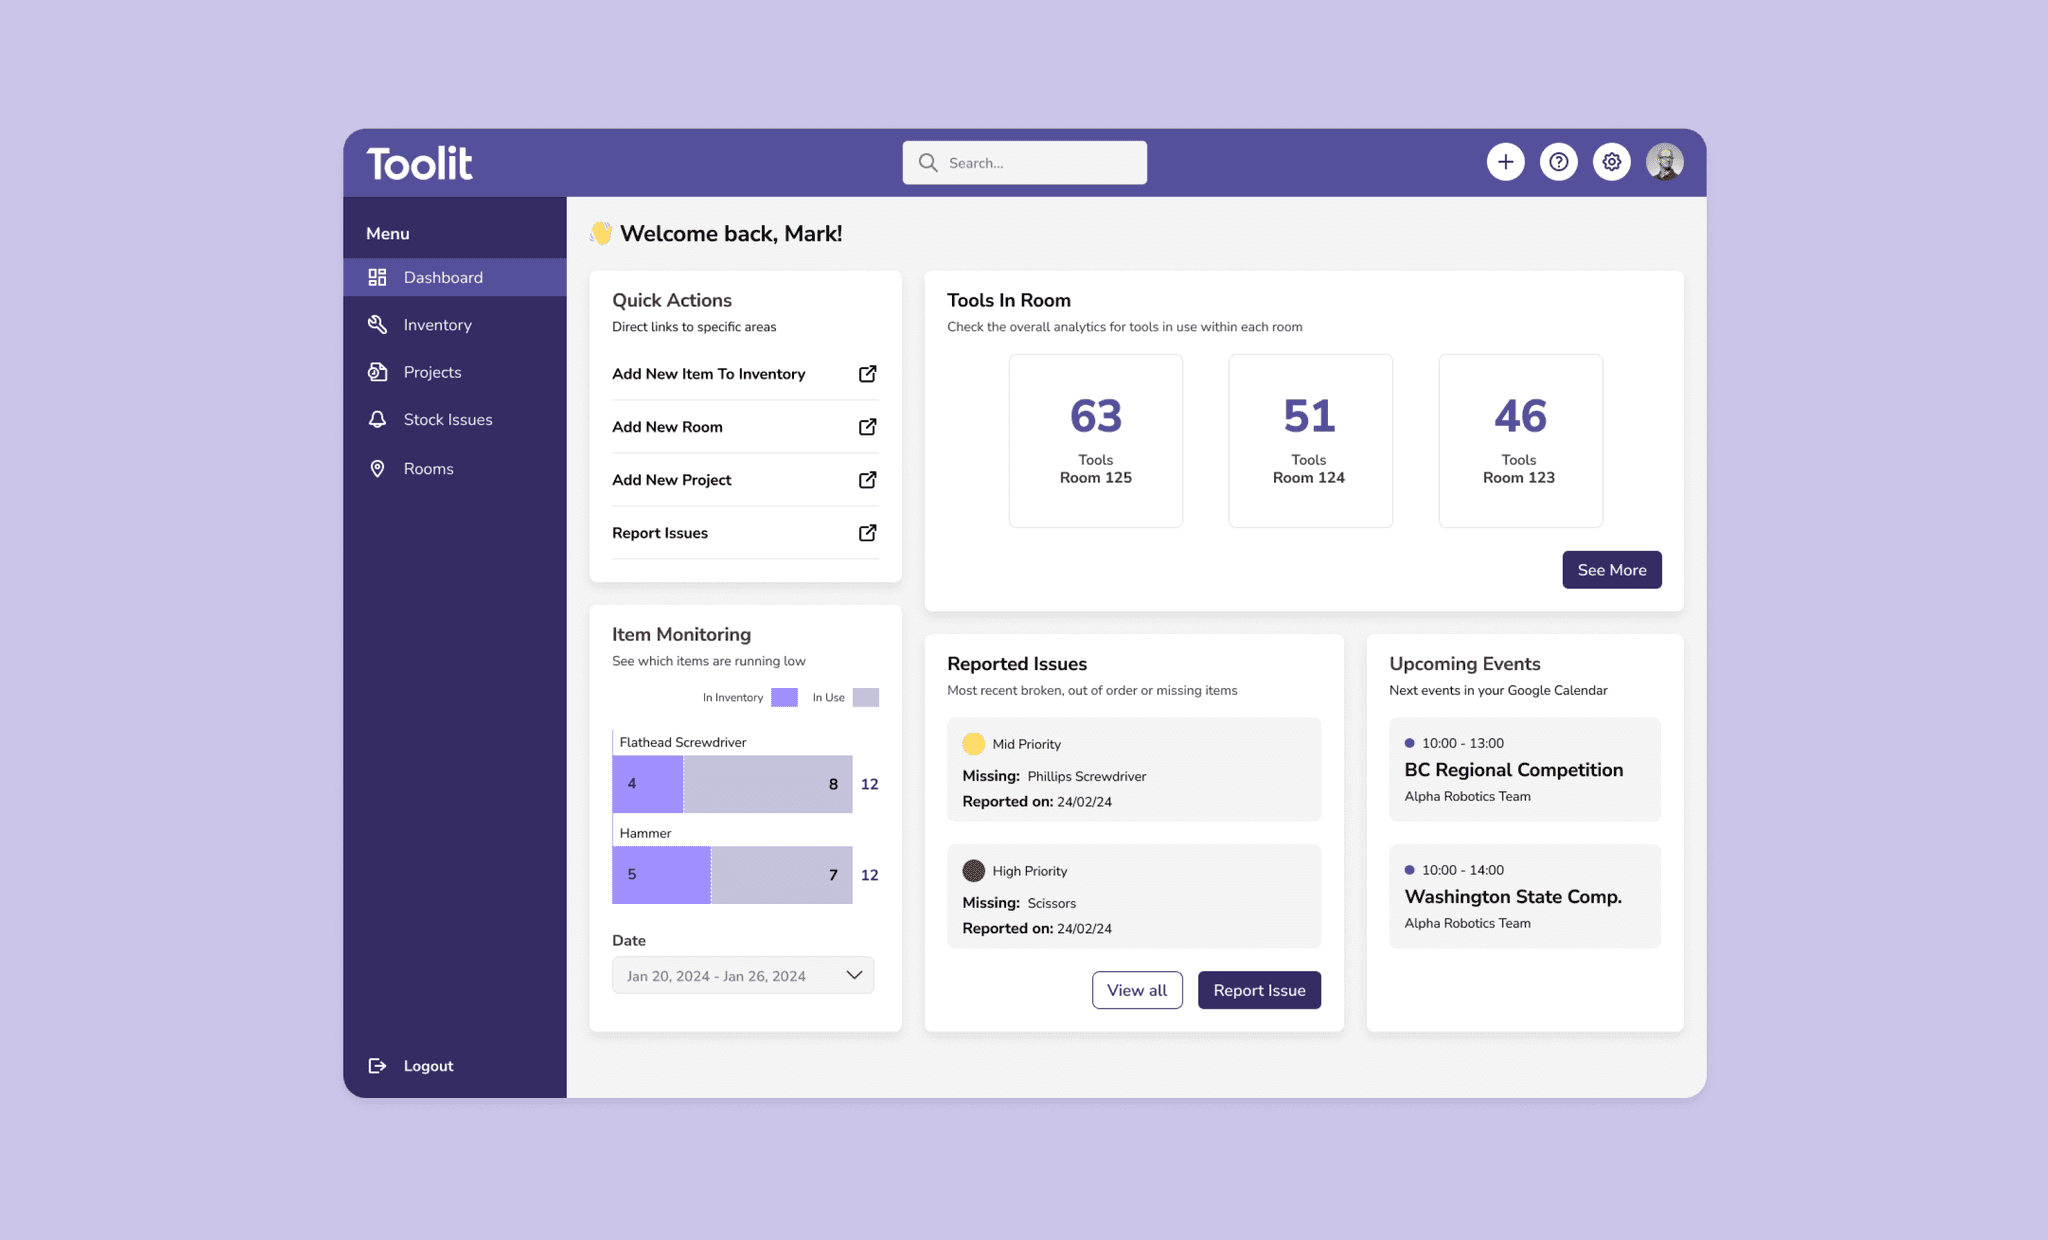Click the View all button

tap(1137, 990)
